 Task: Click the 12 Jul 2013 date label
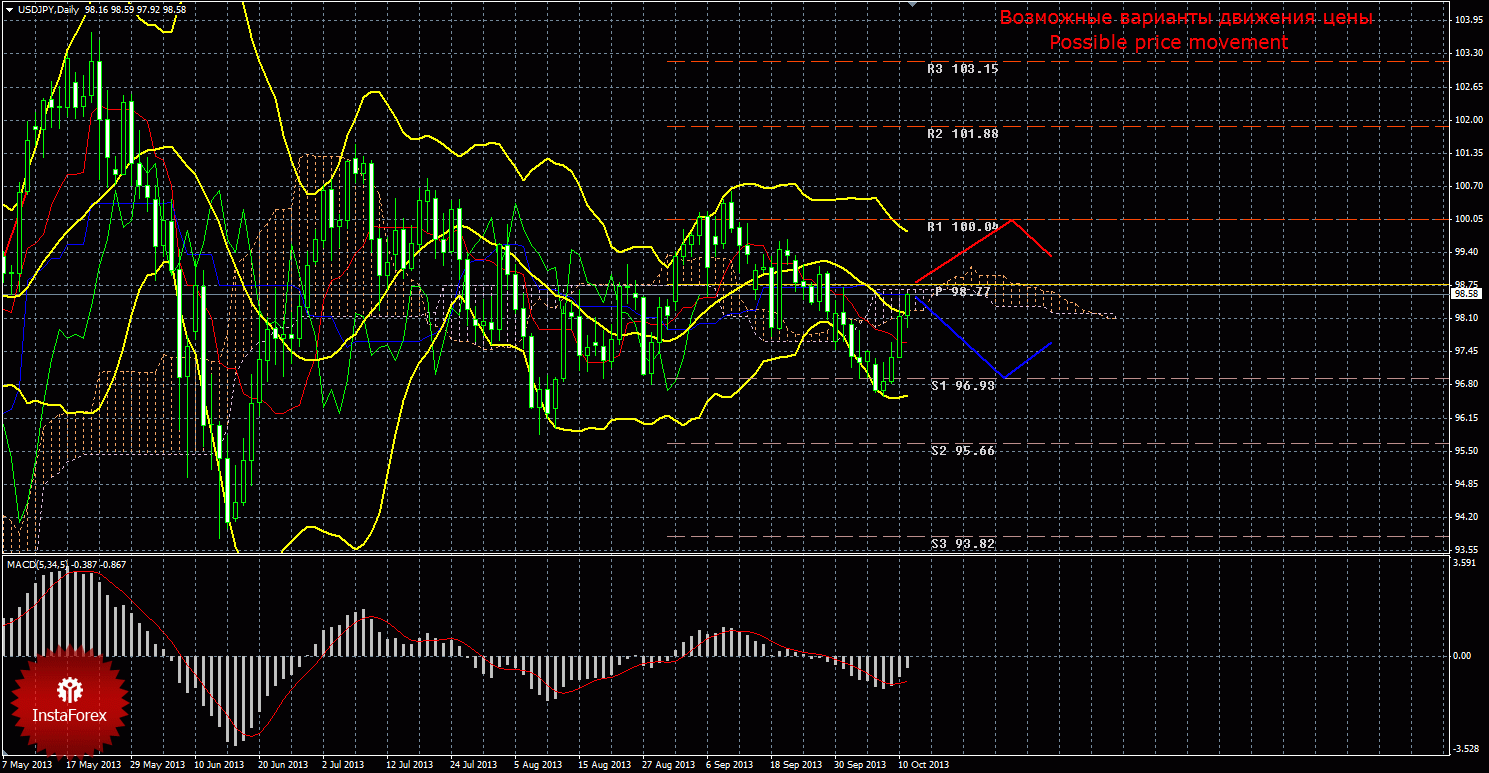(412, 765)
